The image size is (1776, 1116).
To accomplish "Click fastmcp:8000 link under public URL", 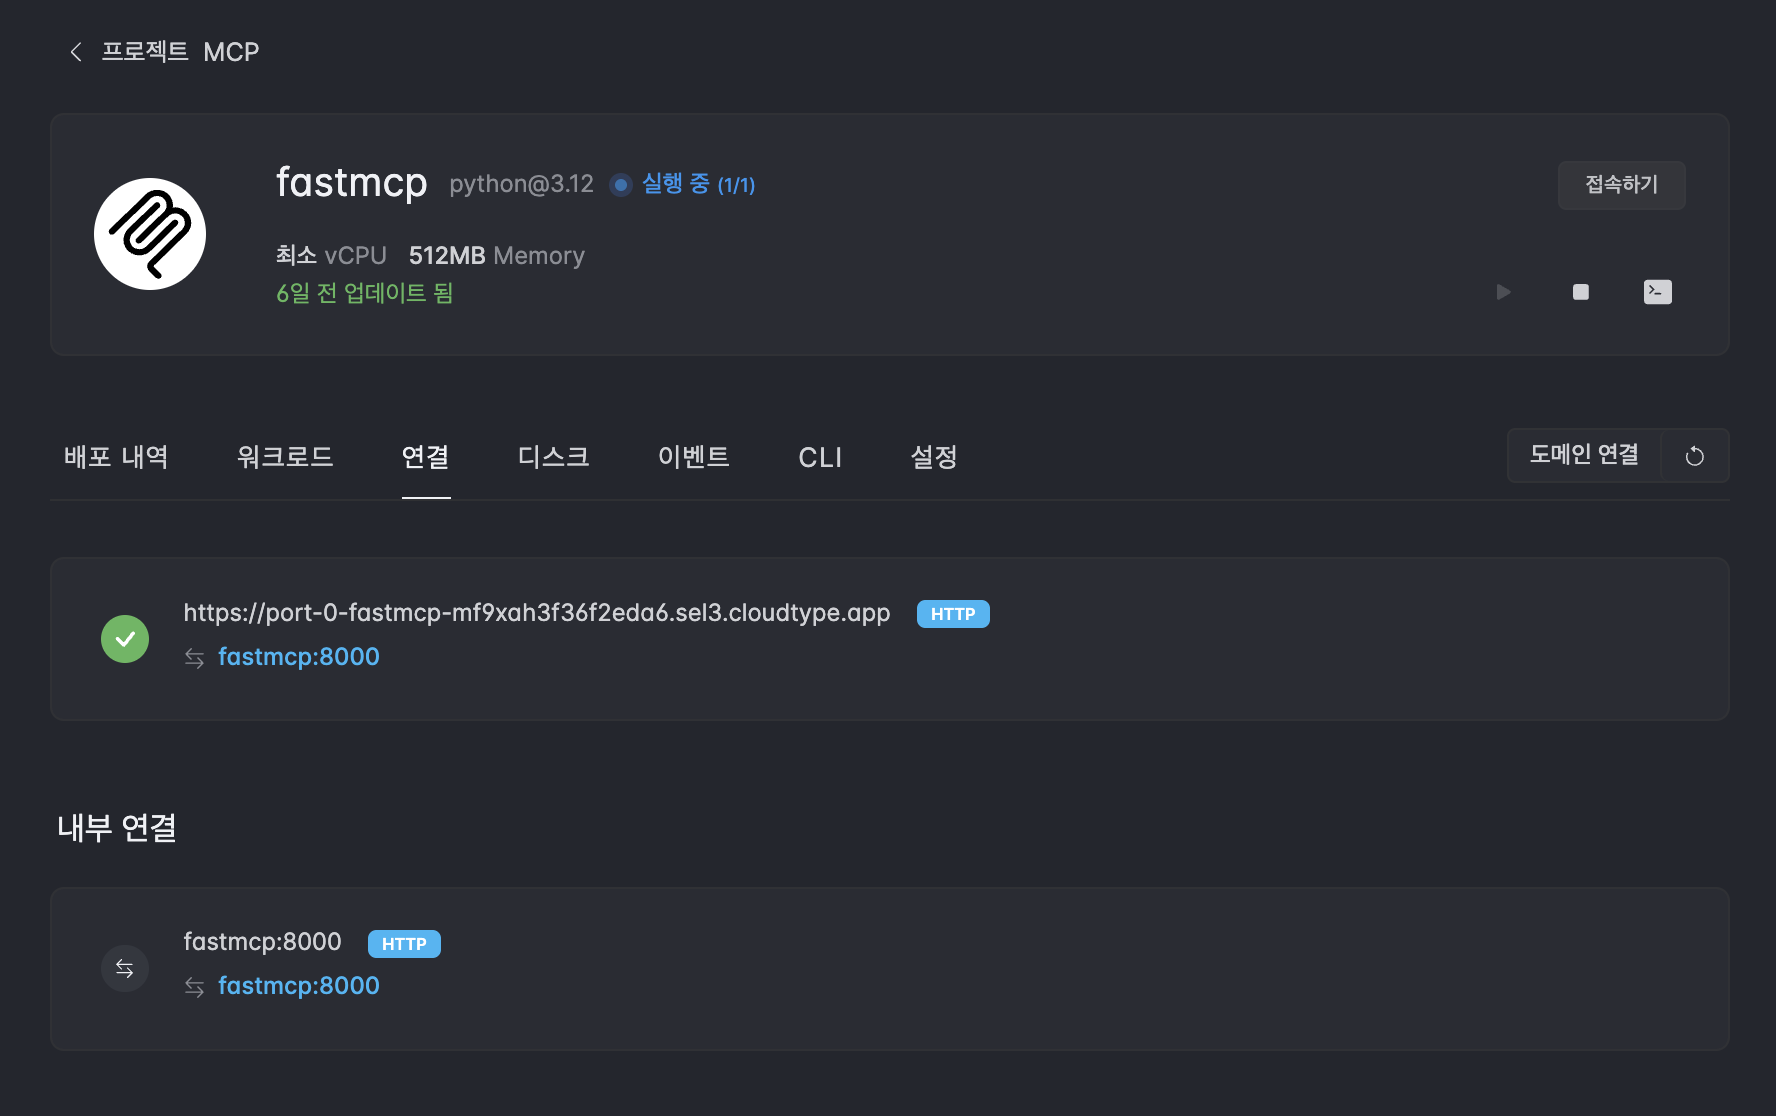I will pyautogui.click(x=299, y=657).
